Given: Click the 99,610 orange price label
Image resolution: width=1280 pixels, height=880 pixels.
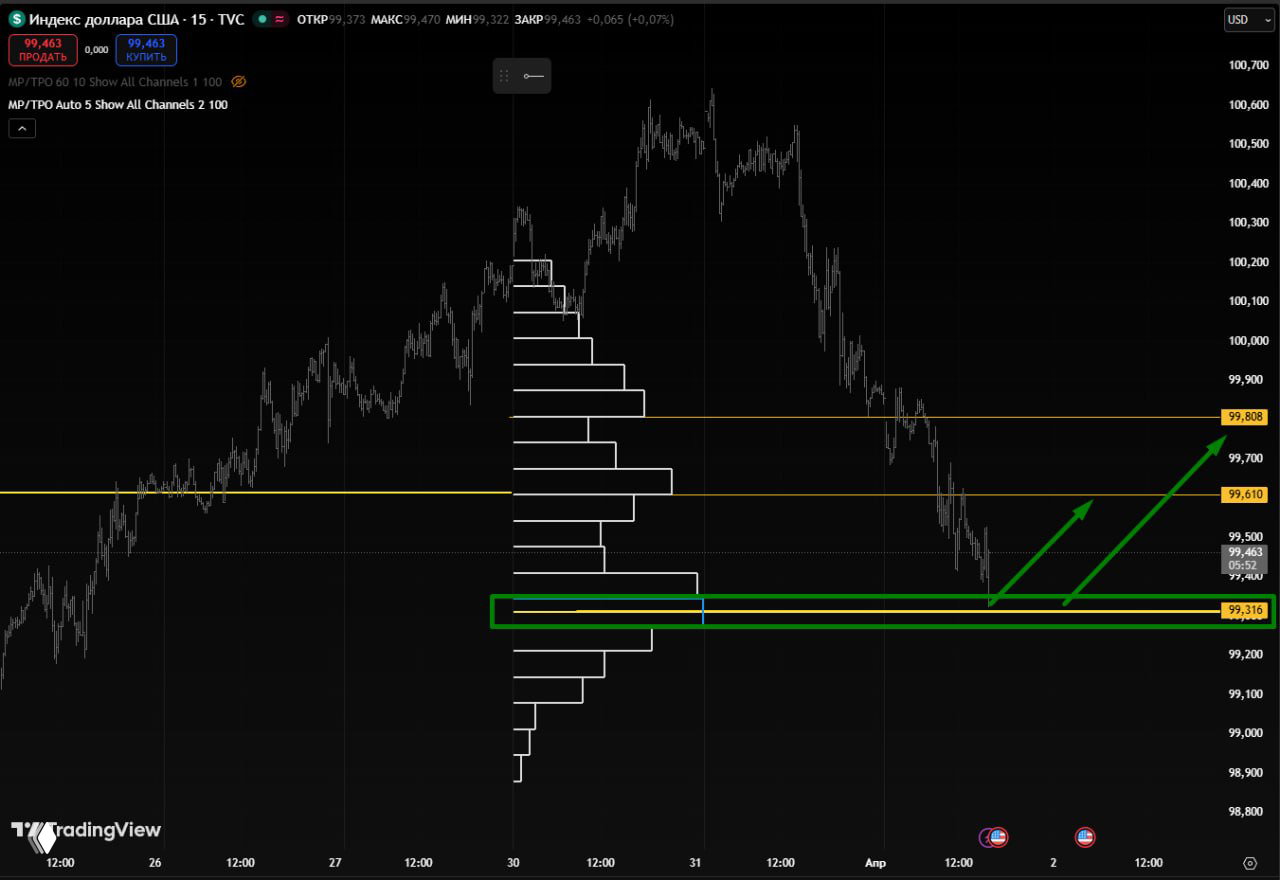Looking at the screenshot, I should click(x=1246, y=495).
